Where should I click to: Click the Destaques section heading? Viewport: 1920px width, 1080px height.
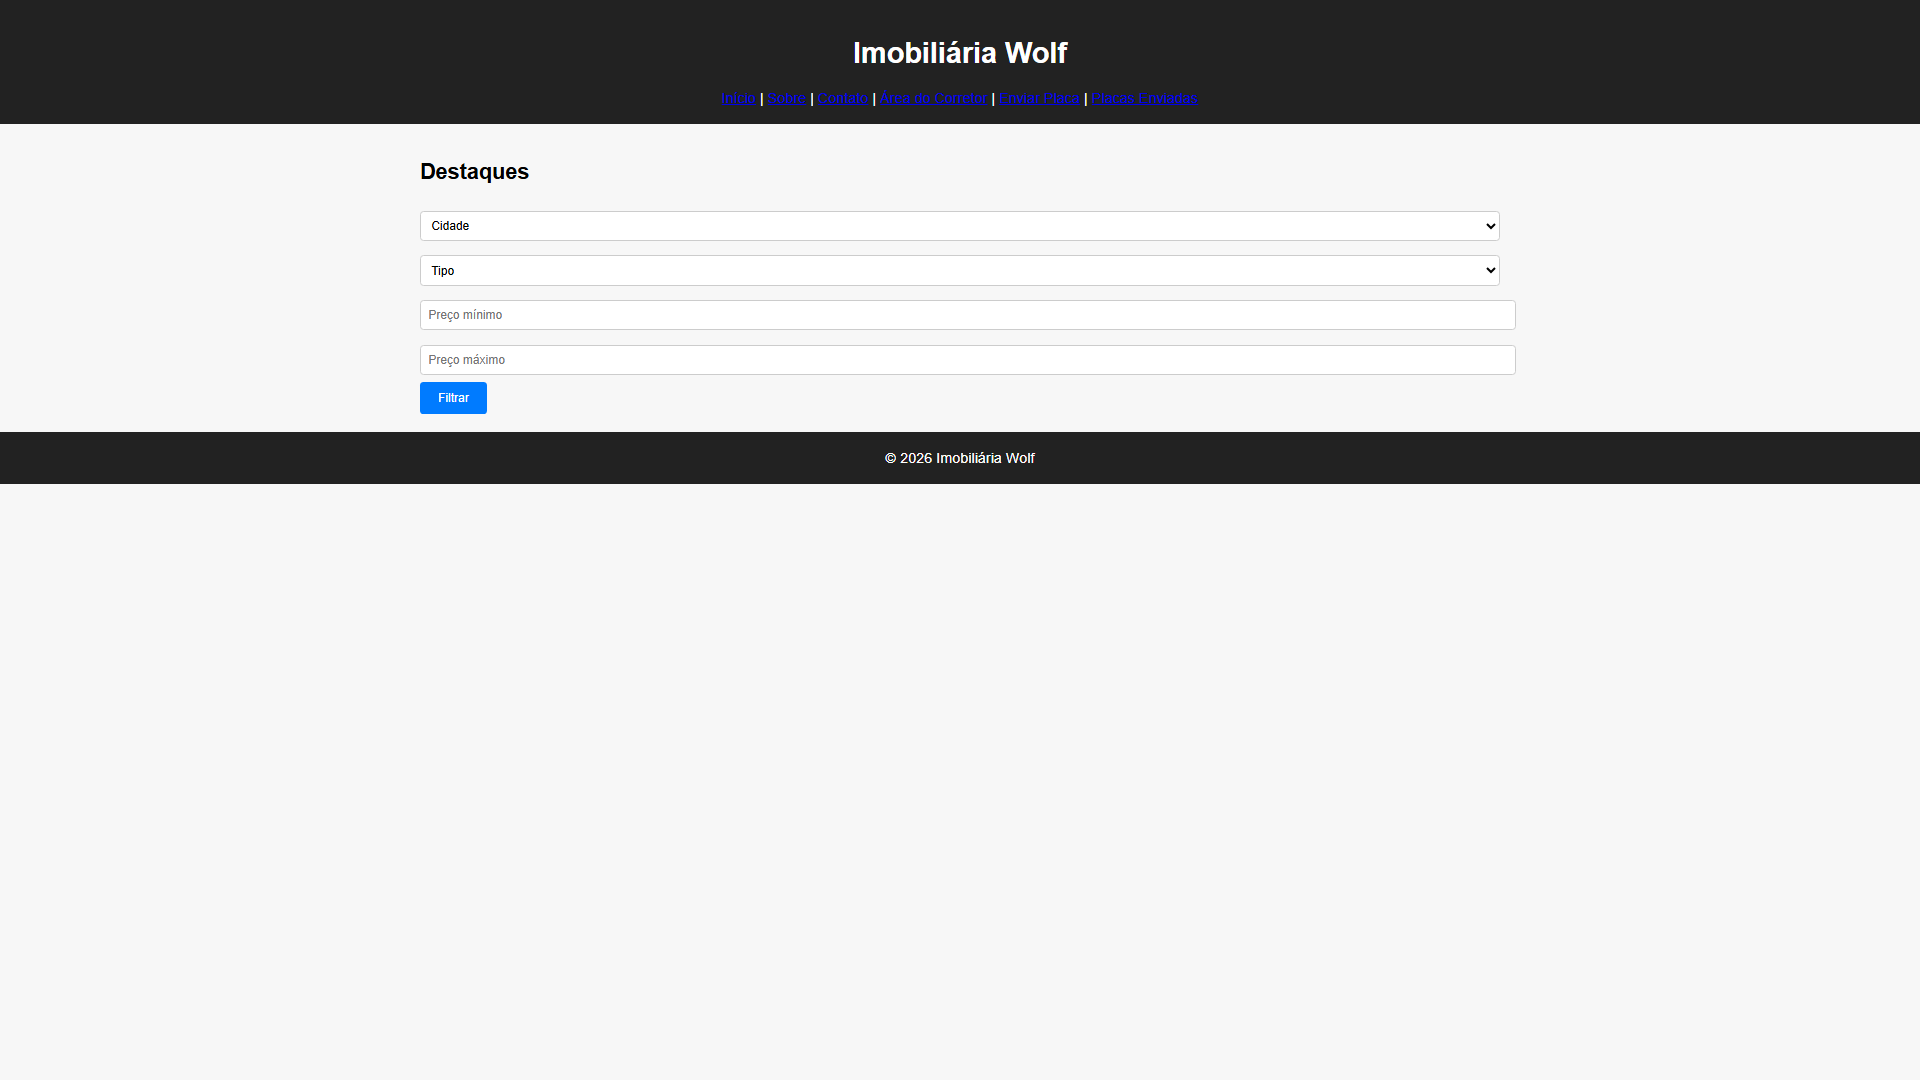[x=474, y=172]
